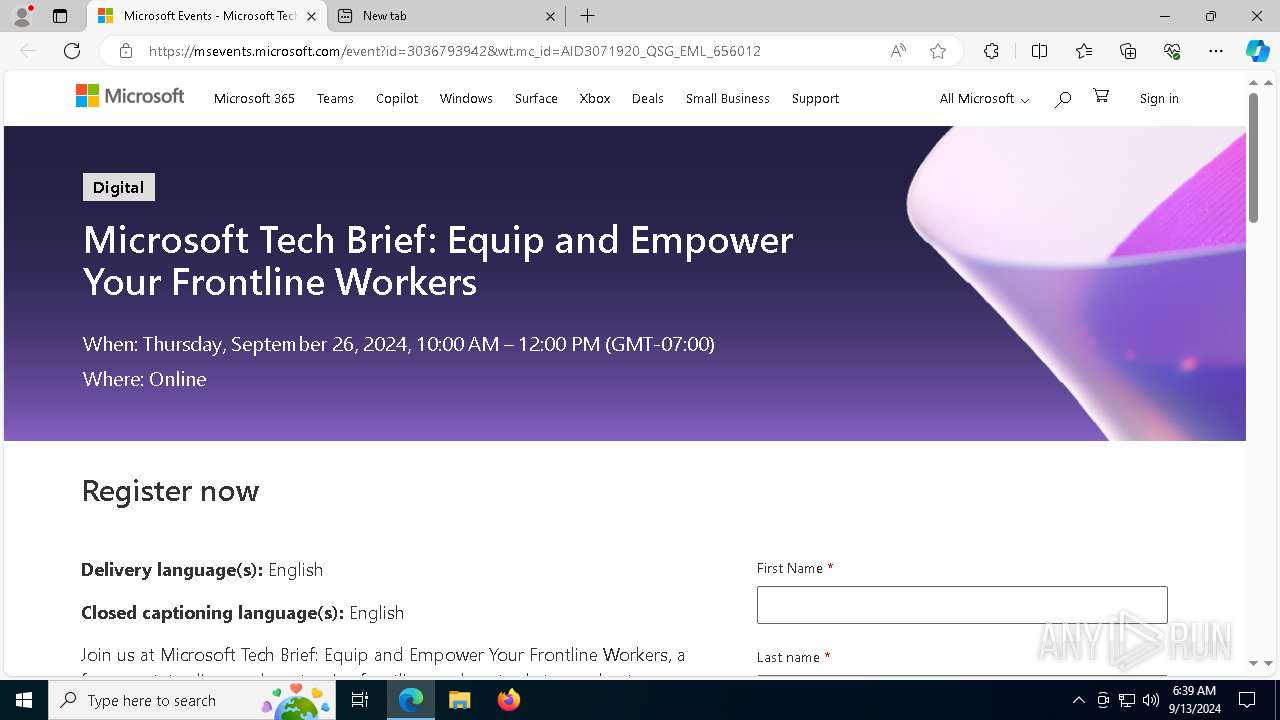Reload the page with refresh icon
This screenshot has width=1280, height=720.
[72, 51]
